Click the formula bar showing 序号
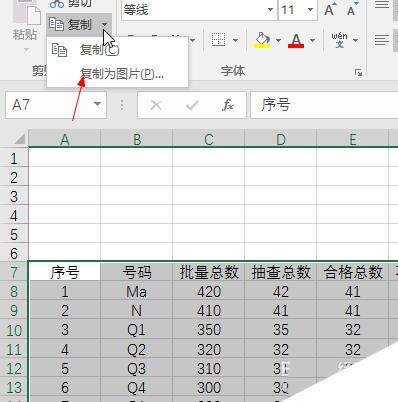Image resolution: width=398 pixels, height=402 pixels. [324, 105]
